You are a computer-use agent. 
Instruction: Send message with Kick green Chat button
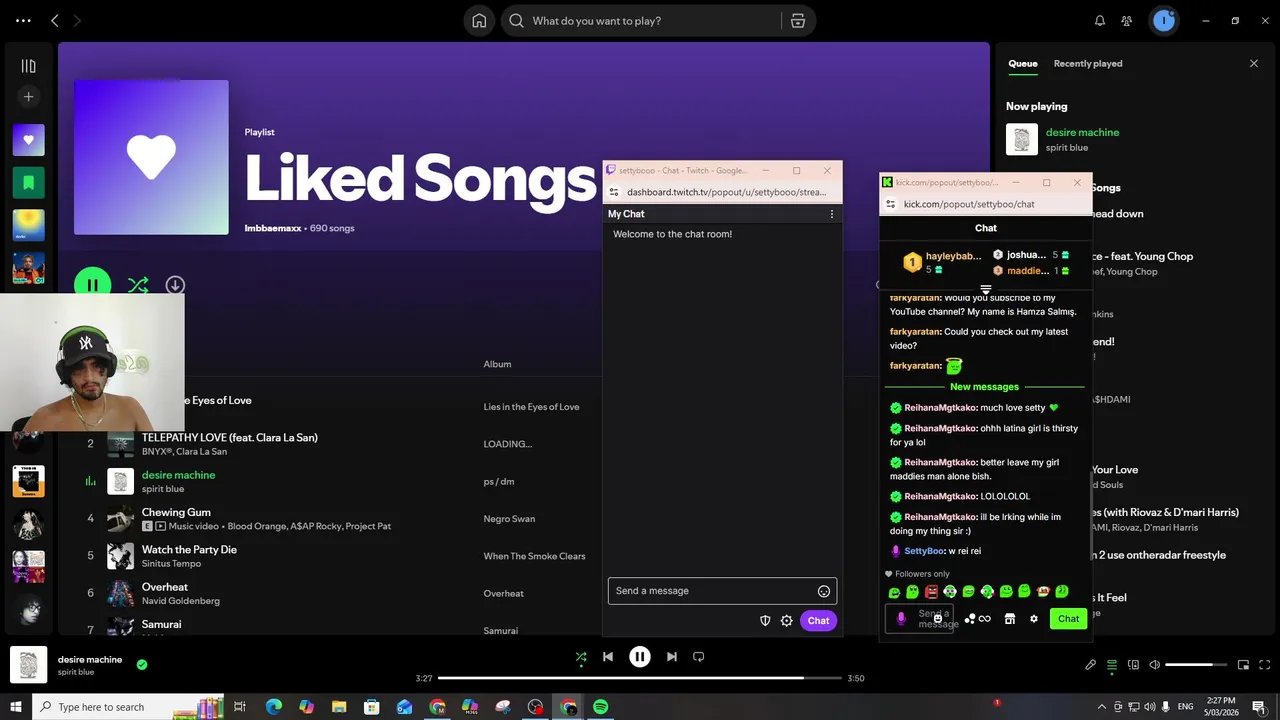pyautogui.click(x=1069, y=619)
